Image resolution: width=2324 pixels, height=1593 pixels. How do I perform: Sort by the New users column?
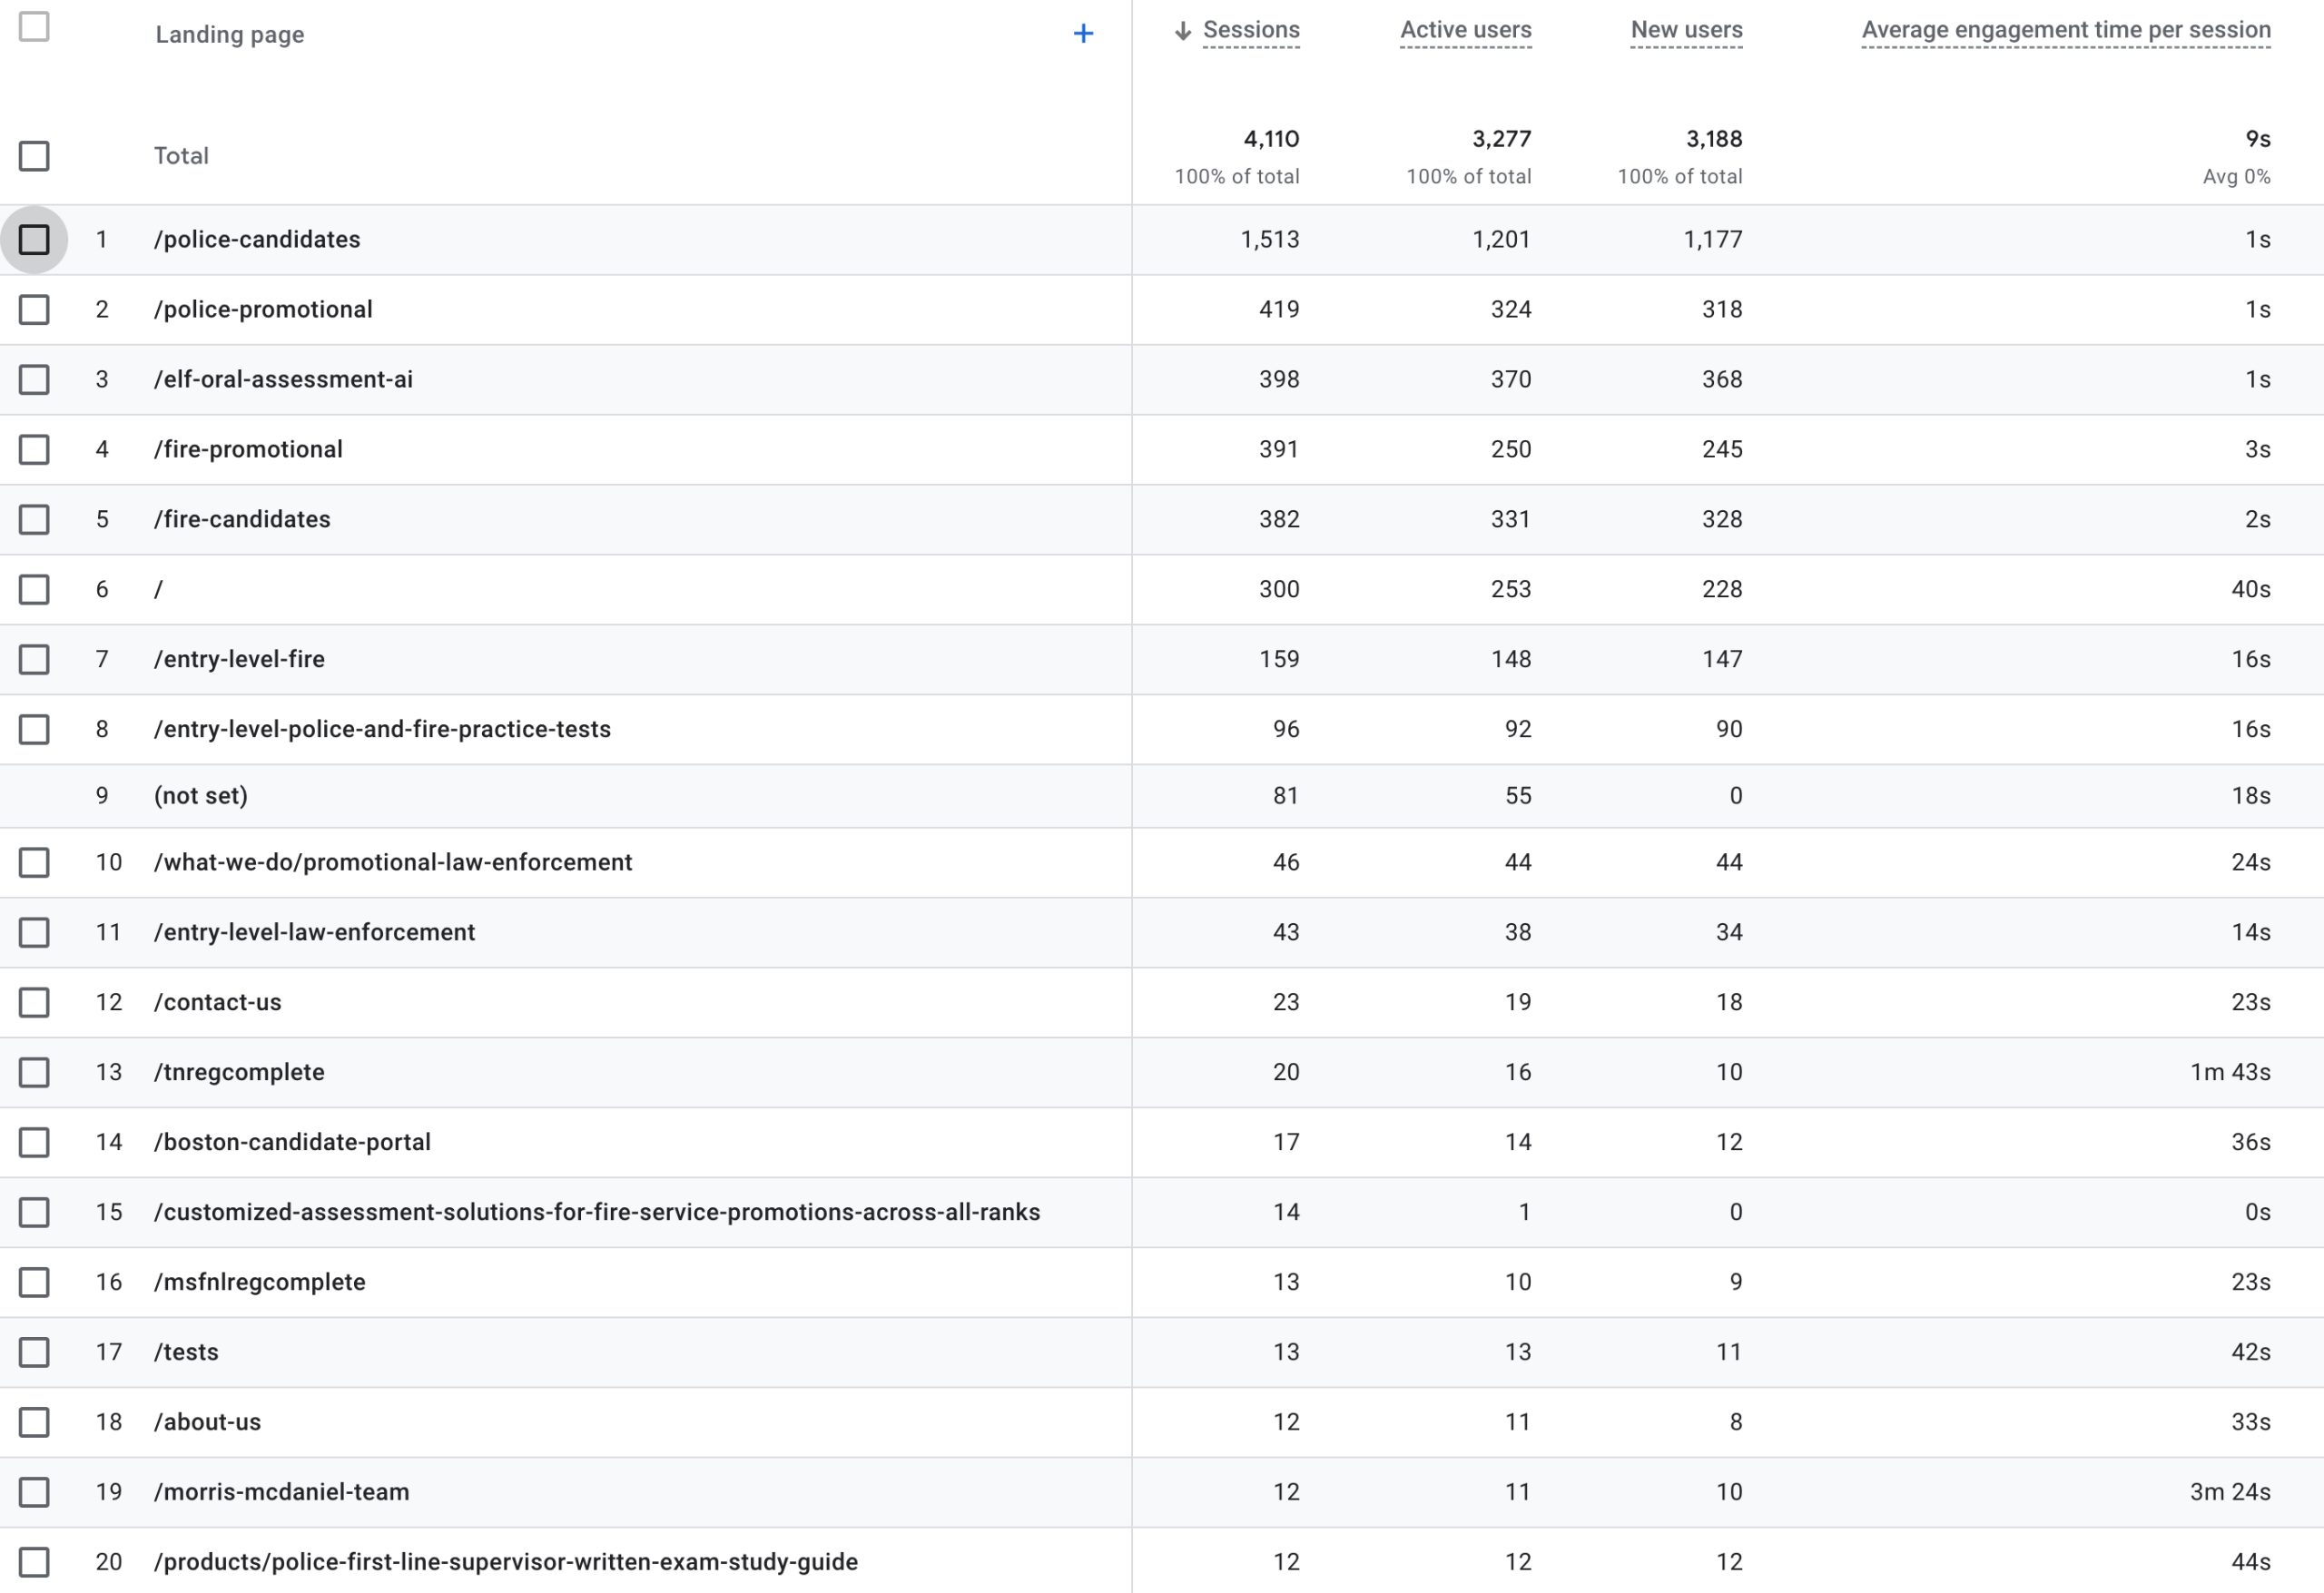(x=1686, y=30)
